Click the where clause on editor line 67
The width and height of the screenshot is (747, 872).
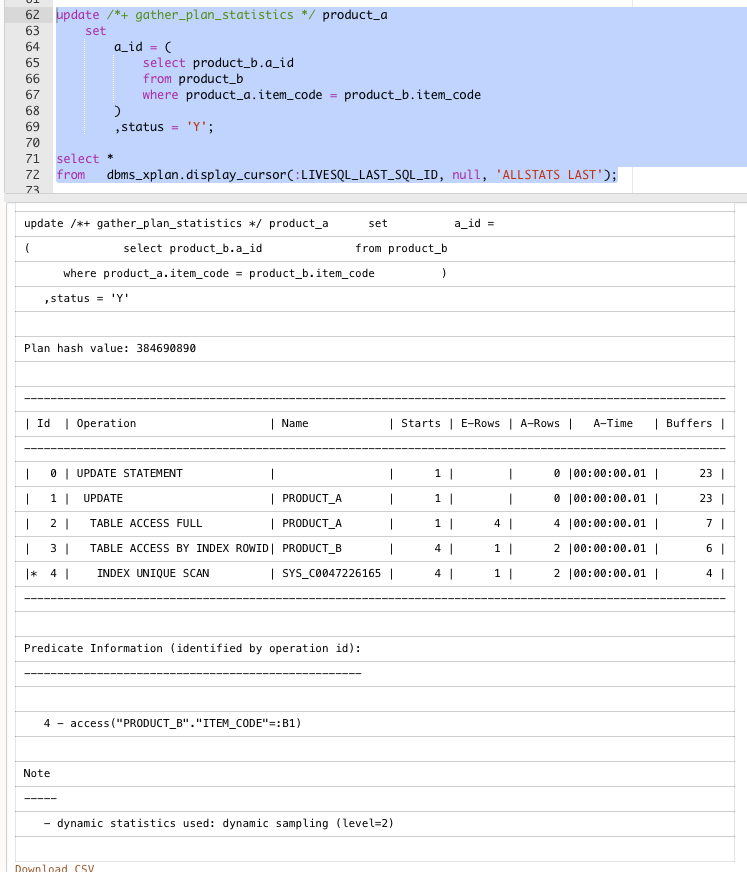(x=311, y=95)
